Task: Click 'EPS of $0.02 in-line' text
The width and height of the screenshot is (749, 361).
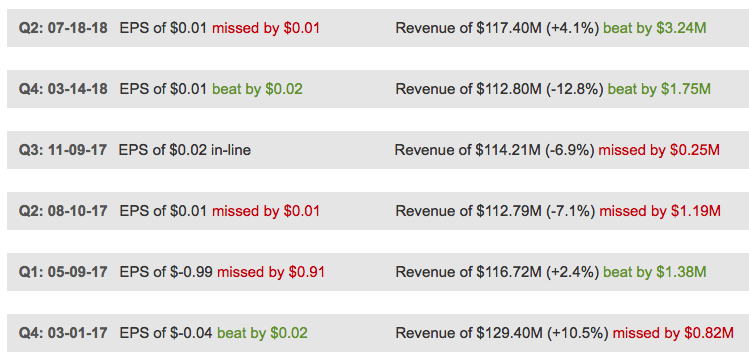Action: pos(184,150)
